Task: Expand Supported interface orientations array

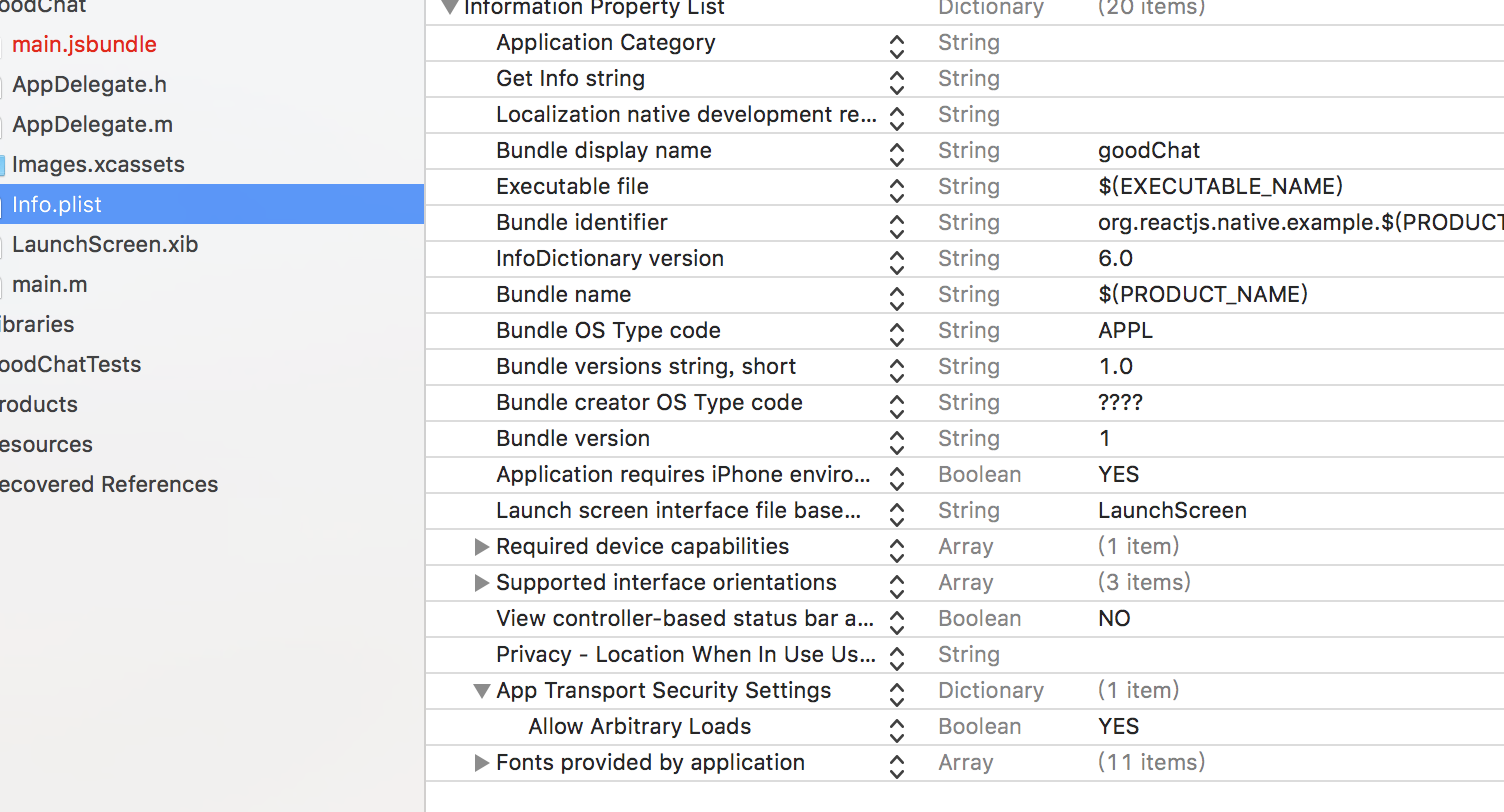Action: pyautogui.click(x=481, y=583)
